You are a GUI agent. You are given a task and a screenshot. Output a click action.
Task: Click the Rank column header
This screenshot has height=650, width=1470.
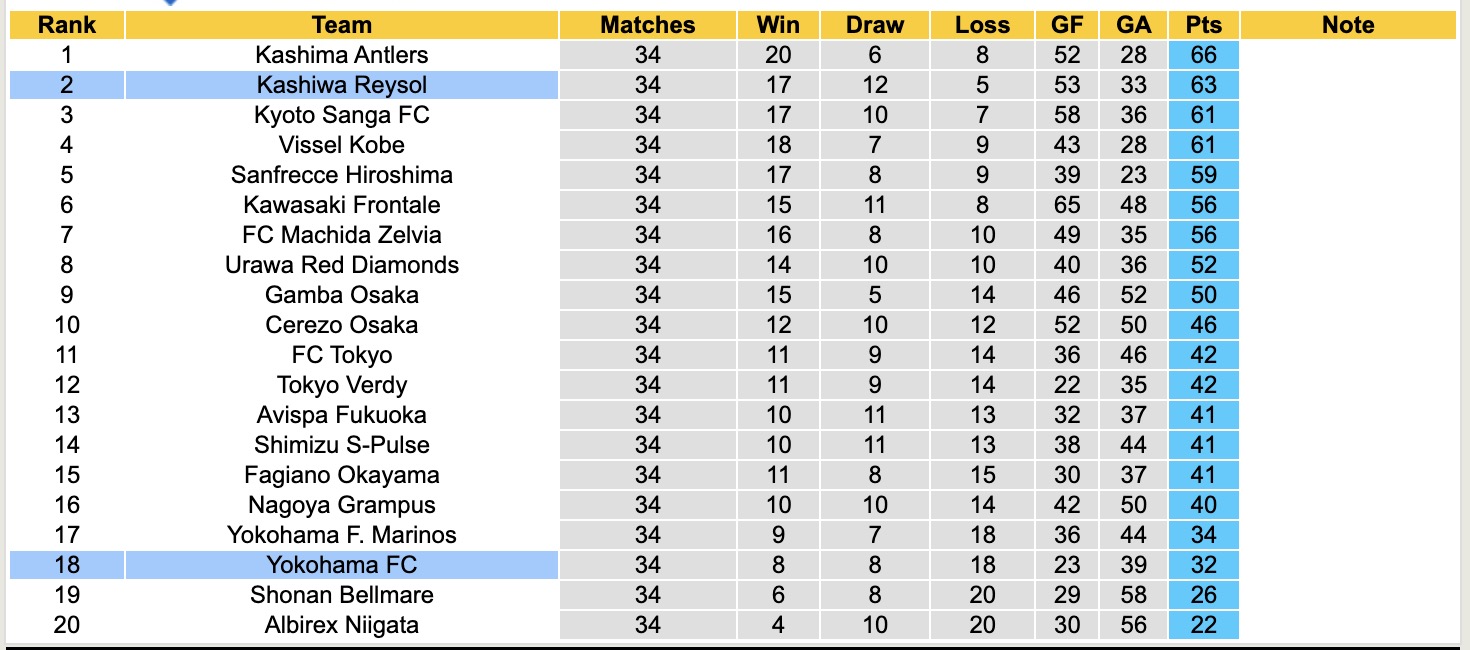tap(66, 25)
